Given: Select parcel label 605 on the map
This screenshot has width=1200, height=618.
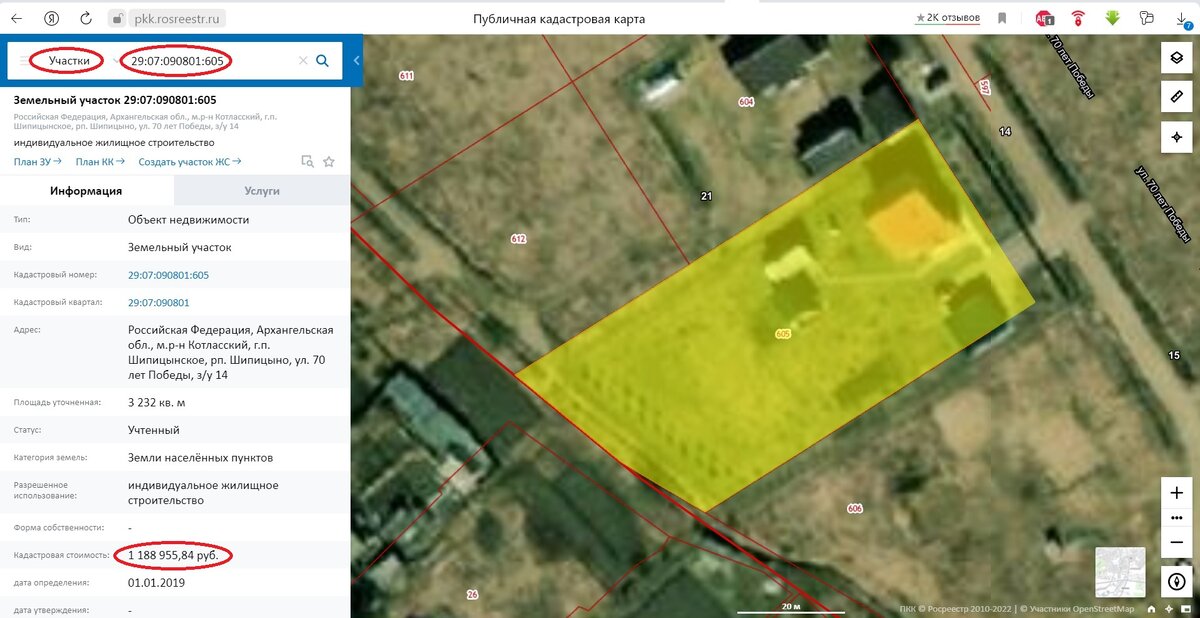Looking at the screenshot, I should tap(783, 334).
